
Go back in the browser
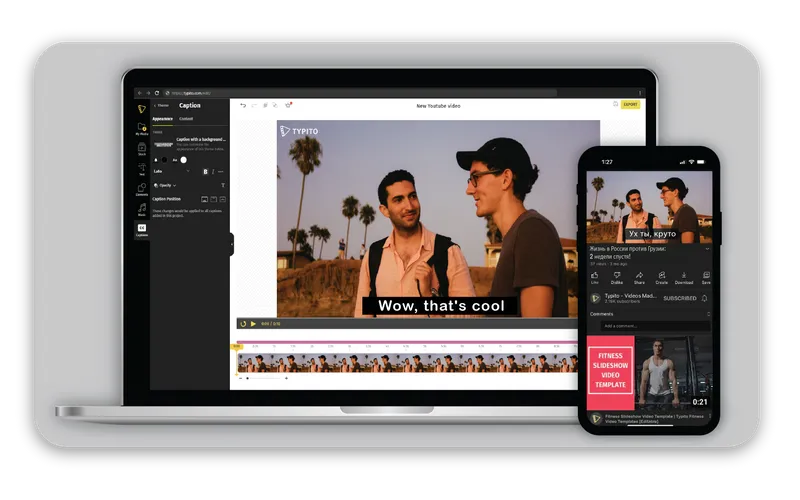pos(140,93)
